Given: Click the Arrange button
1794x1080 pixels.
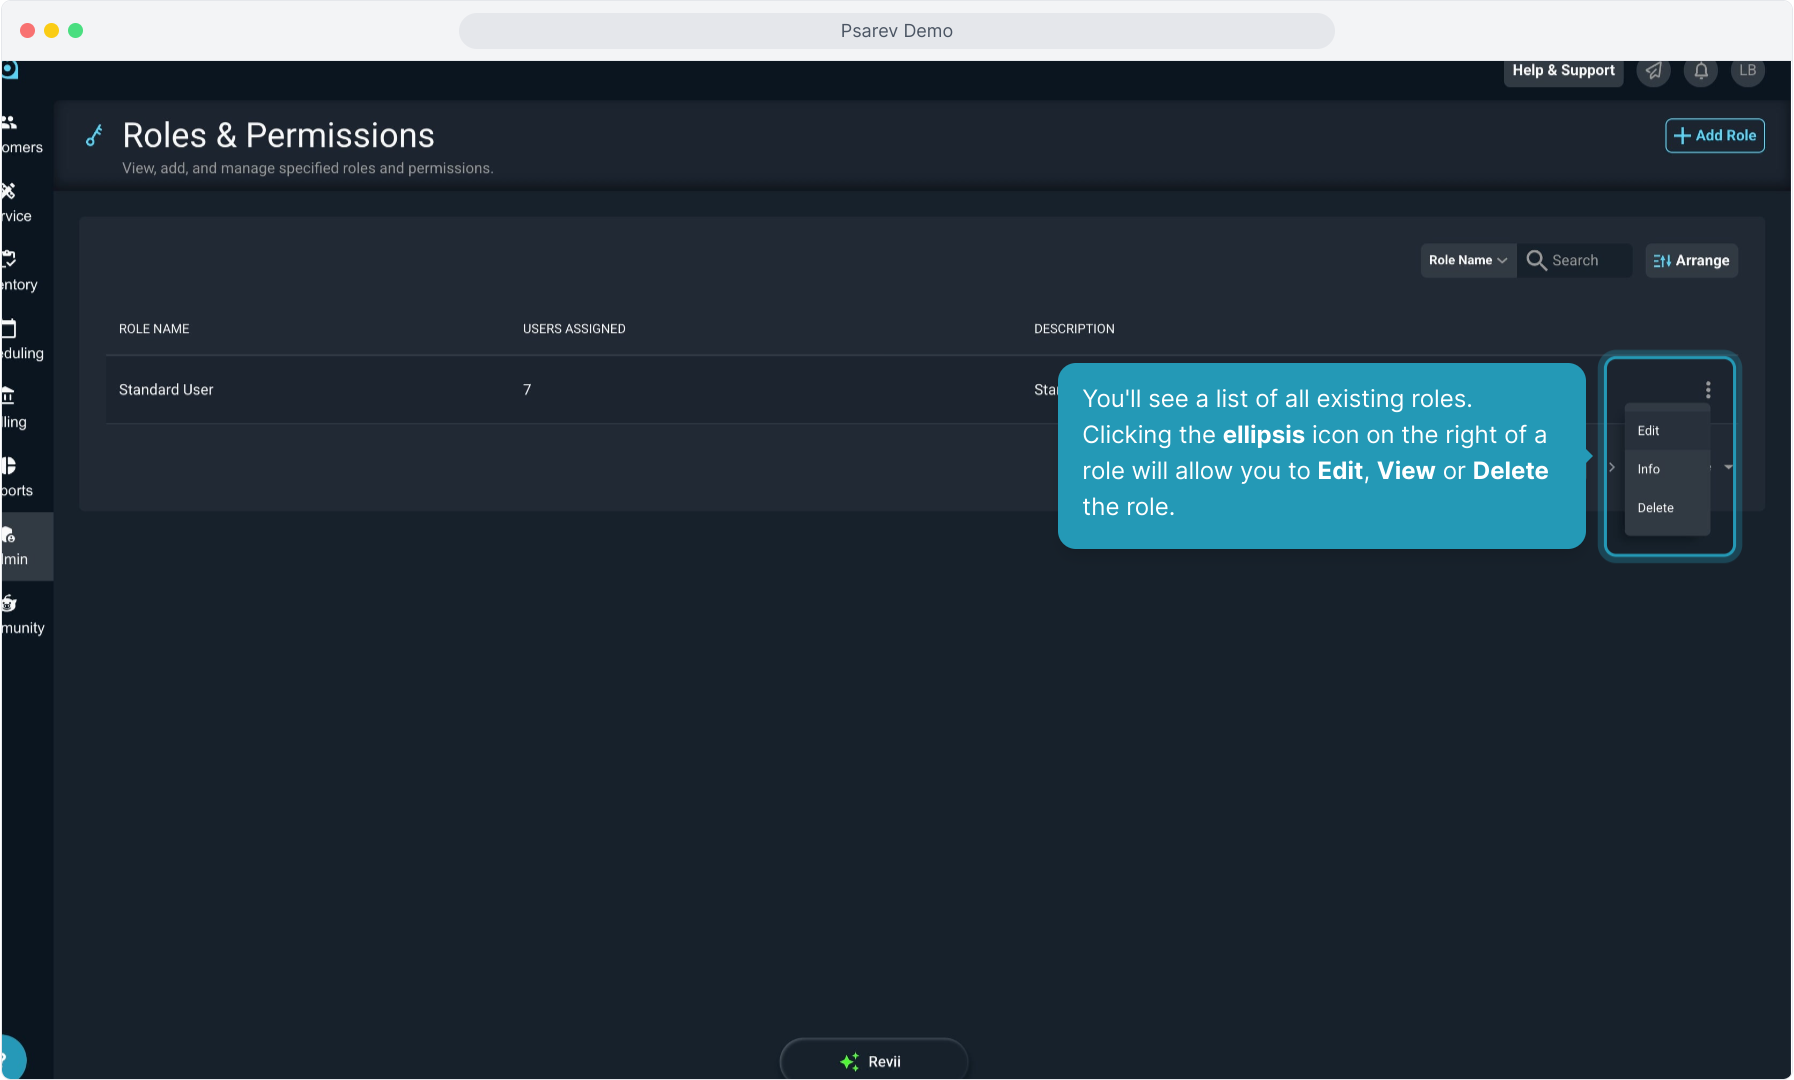Looking at the screenshot, I should [1691, 261].
